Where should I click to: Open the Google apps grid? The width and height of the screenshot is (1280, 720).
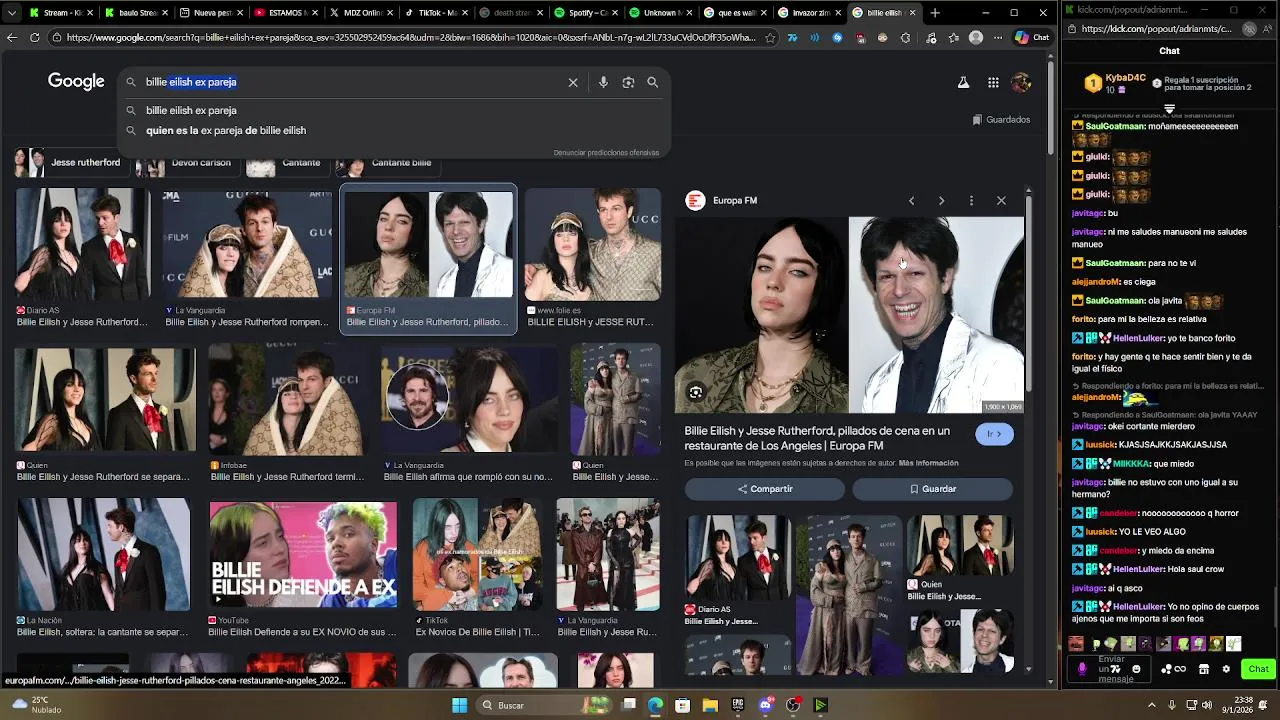[993, 83]
